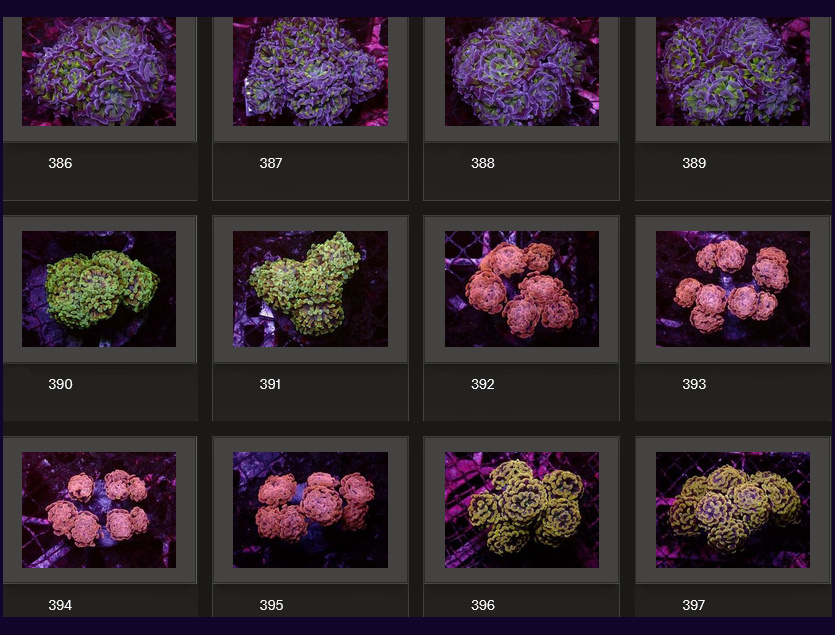Click item caption 397
835x635 pixels.
pos(693,605)
